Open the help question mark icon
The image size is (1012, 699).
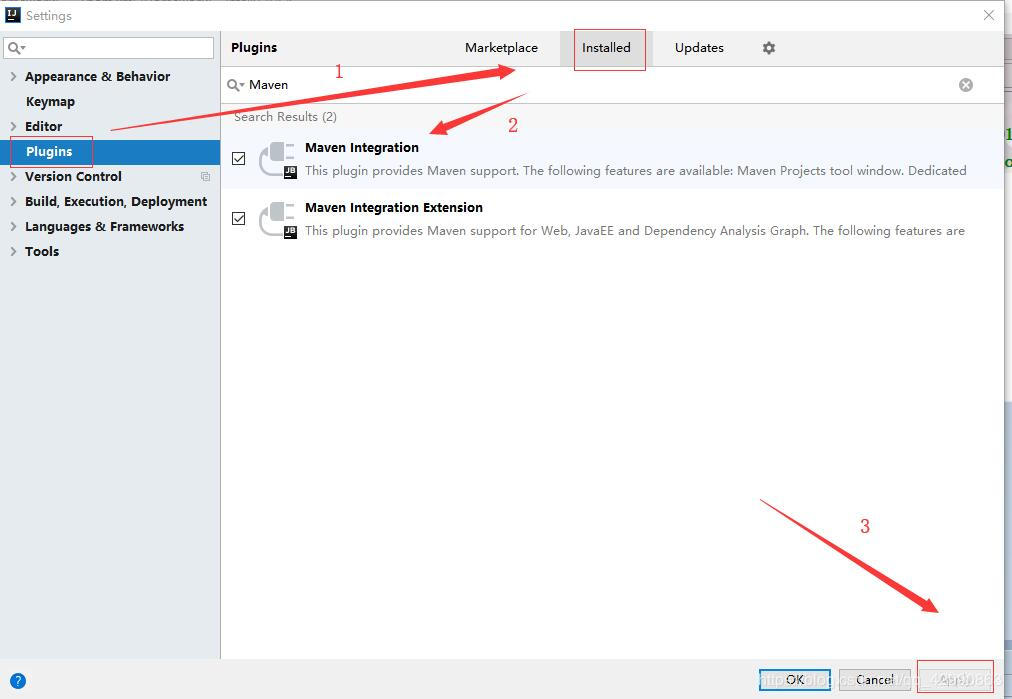(18, 680)
